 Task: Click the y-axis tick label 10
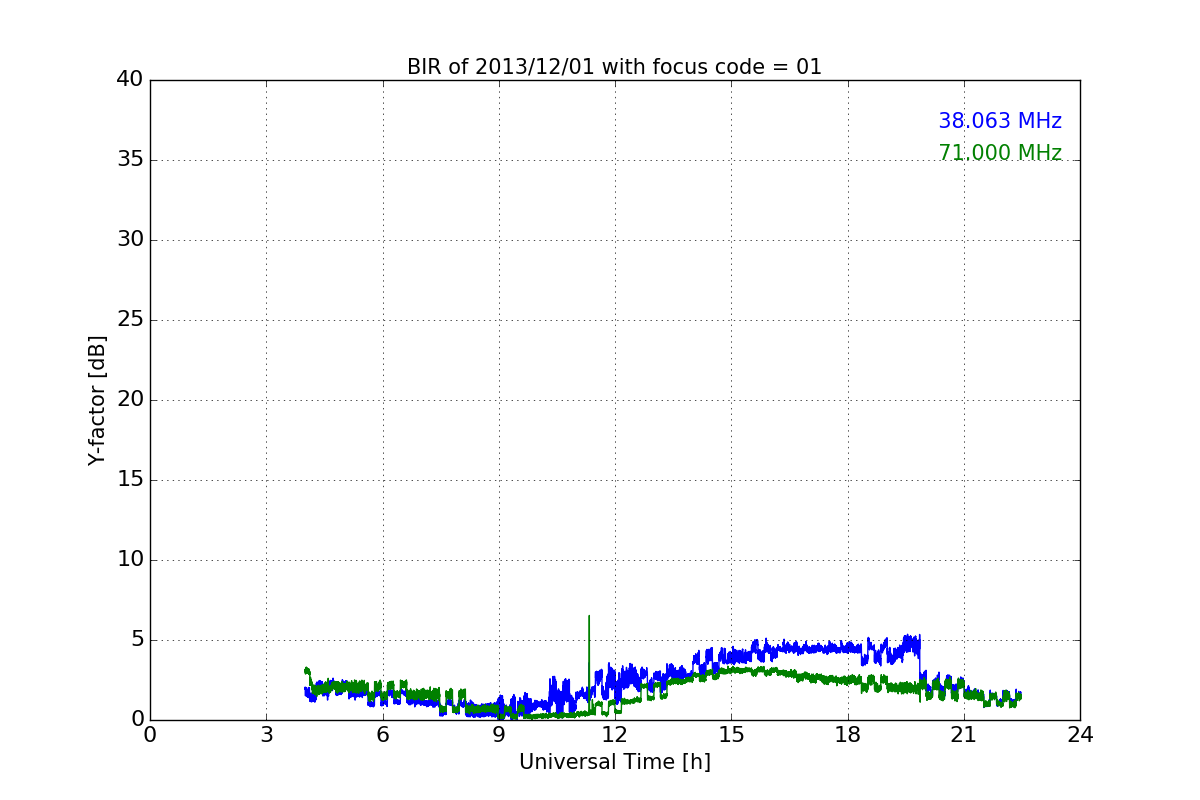click(x=130, y=560)
